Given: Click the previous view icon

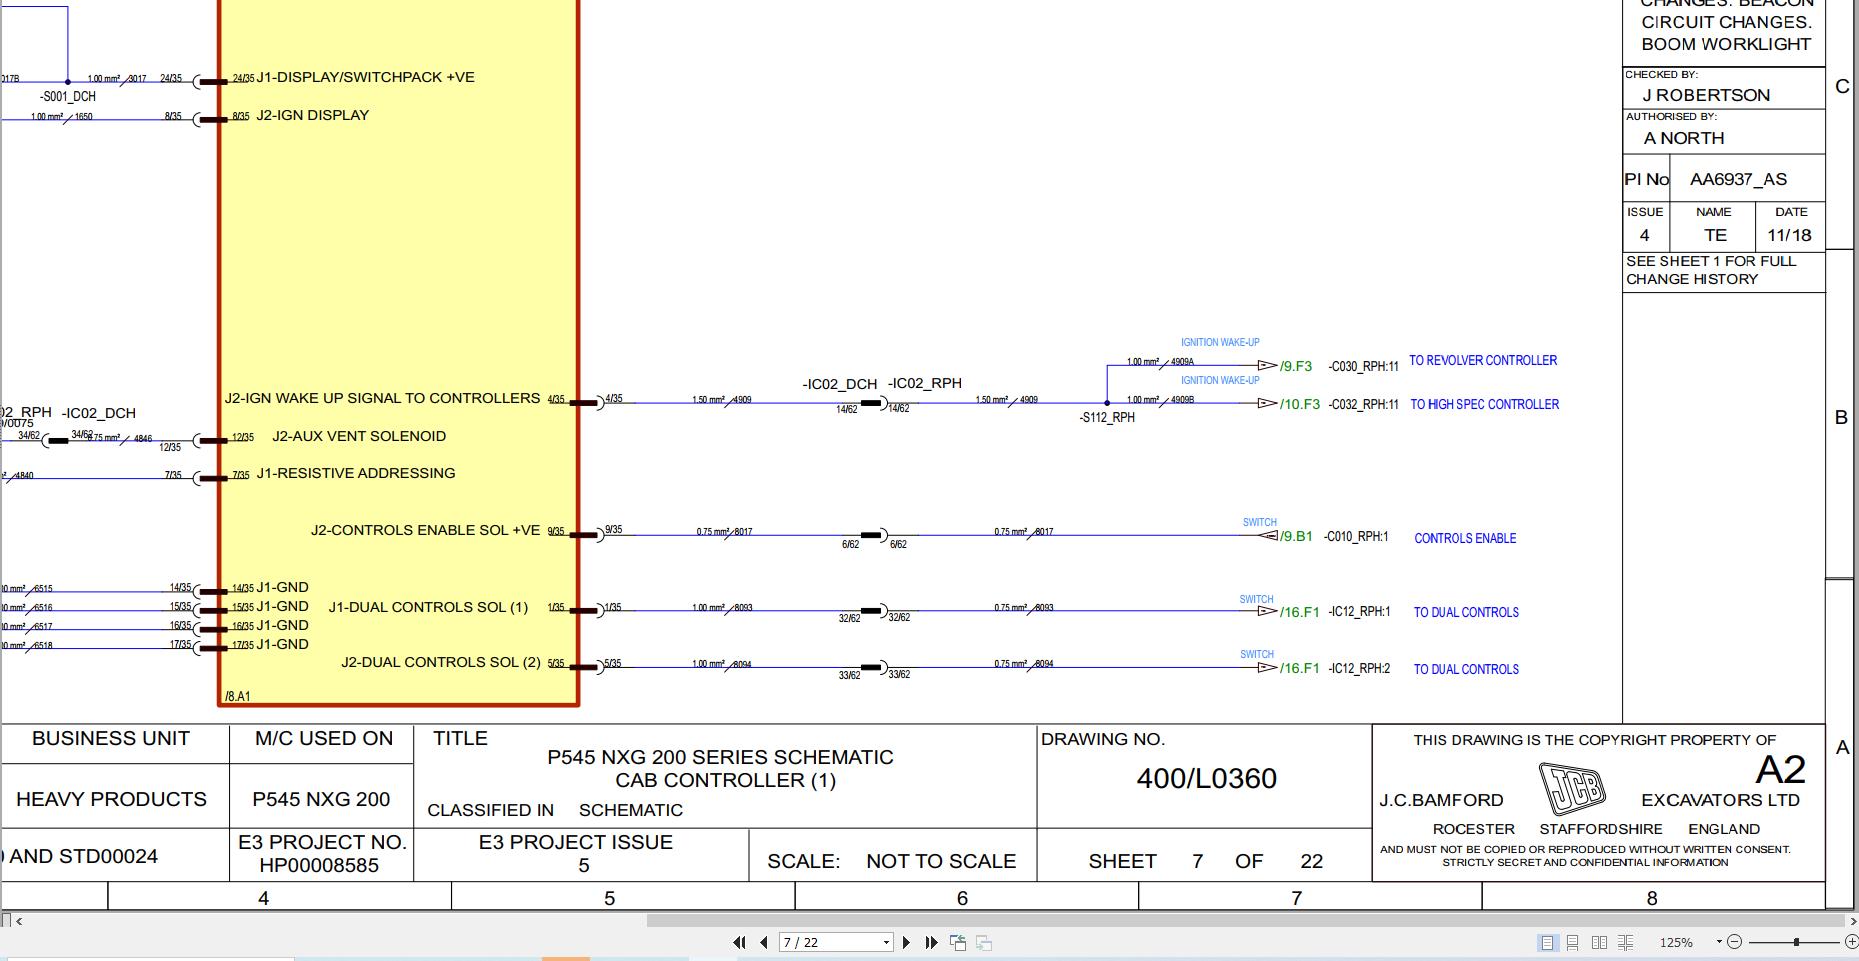Looking at the screenshot, I should click(958, 942).
